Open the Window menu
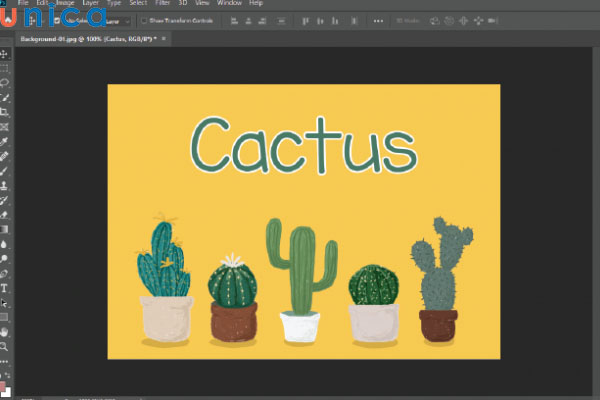600x400 pixels. coord(229,4)
